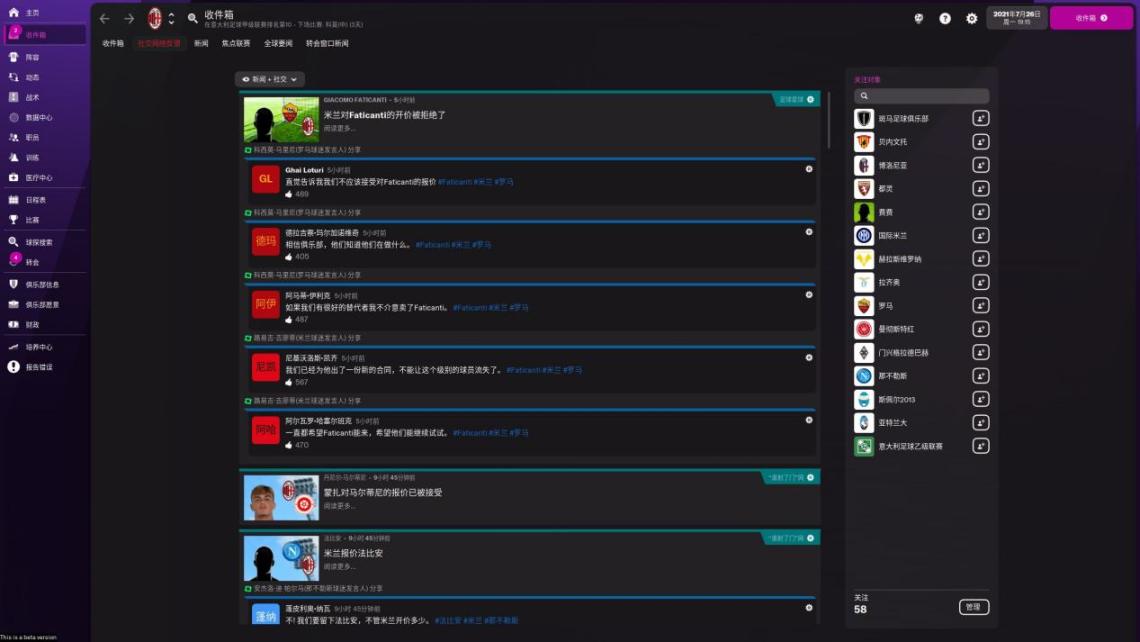Go forward with the right arrow
This screenshot has width=1140, height=642.
pos(129,18)
